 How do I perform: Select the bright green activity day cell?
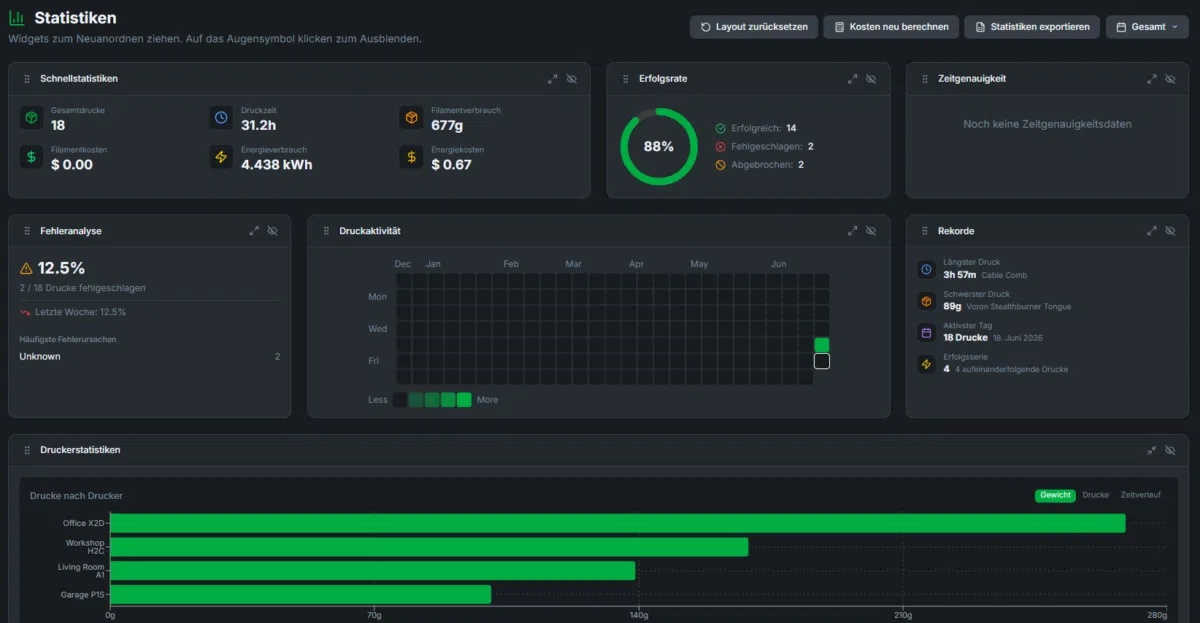822,345
